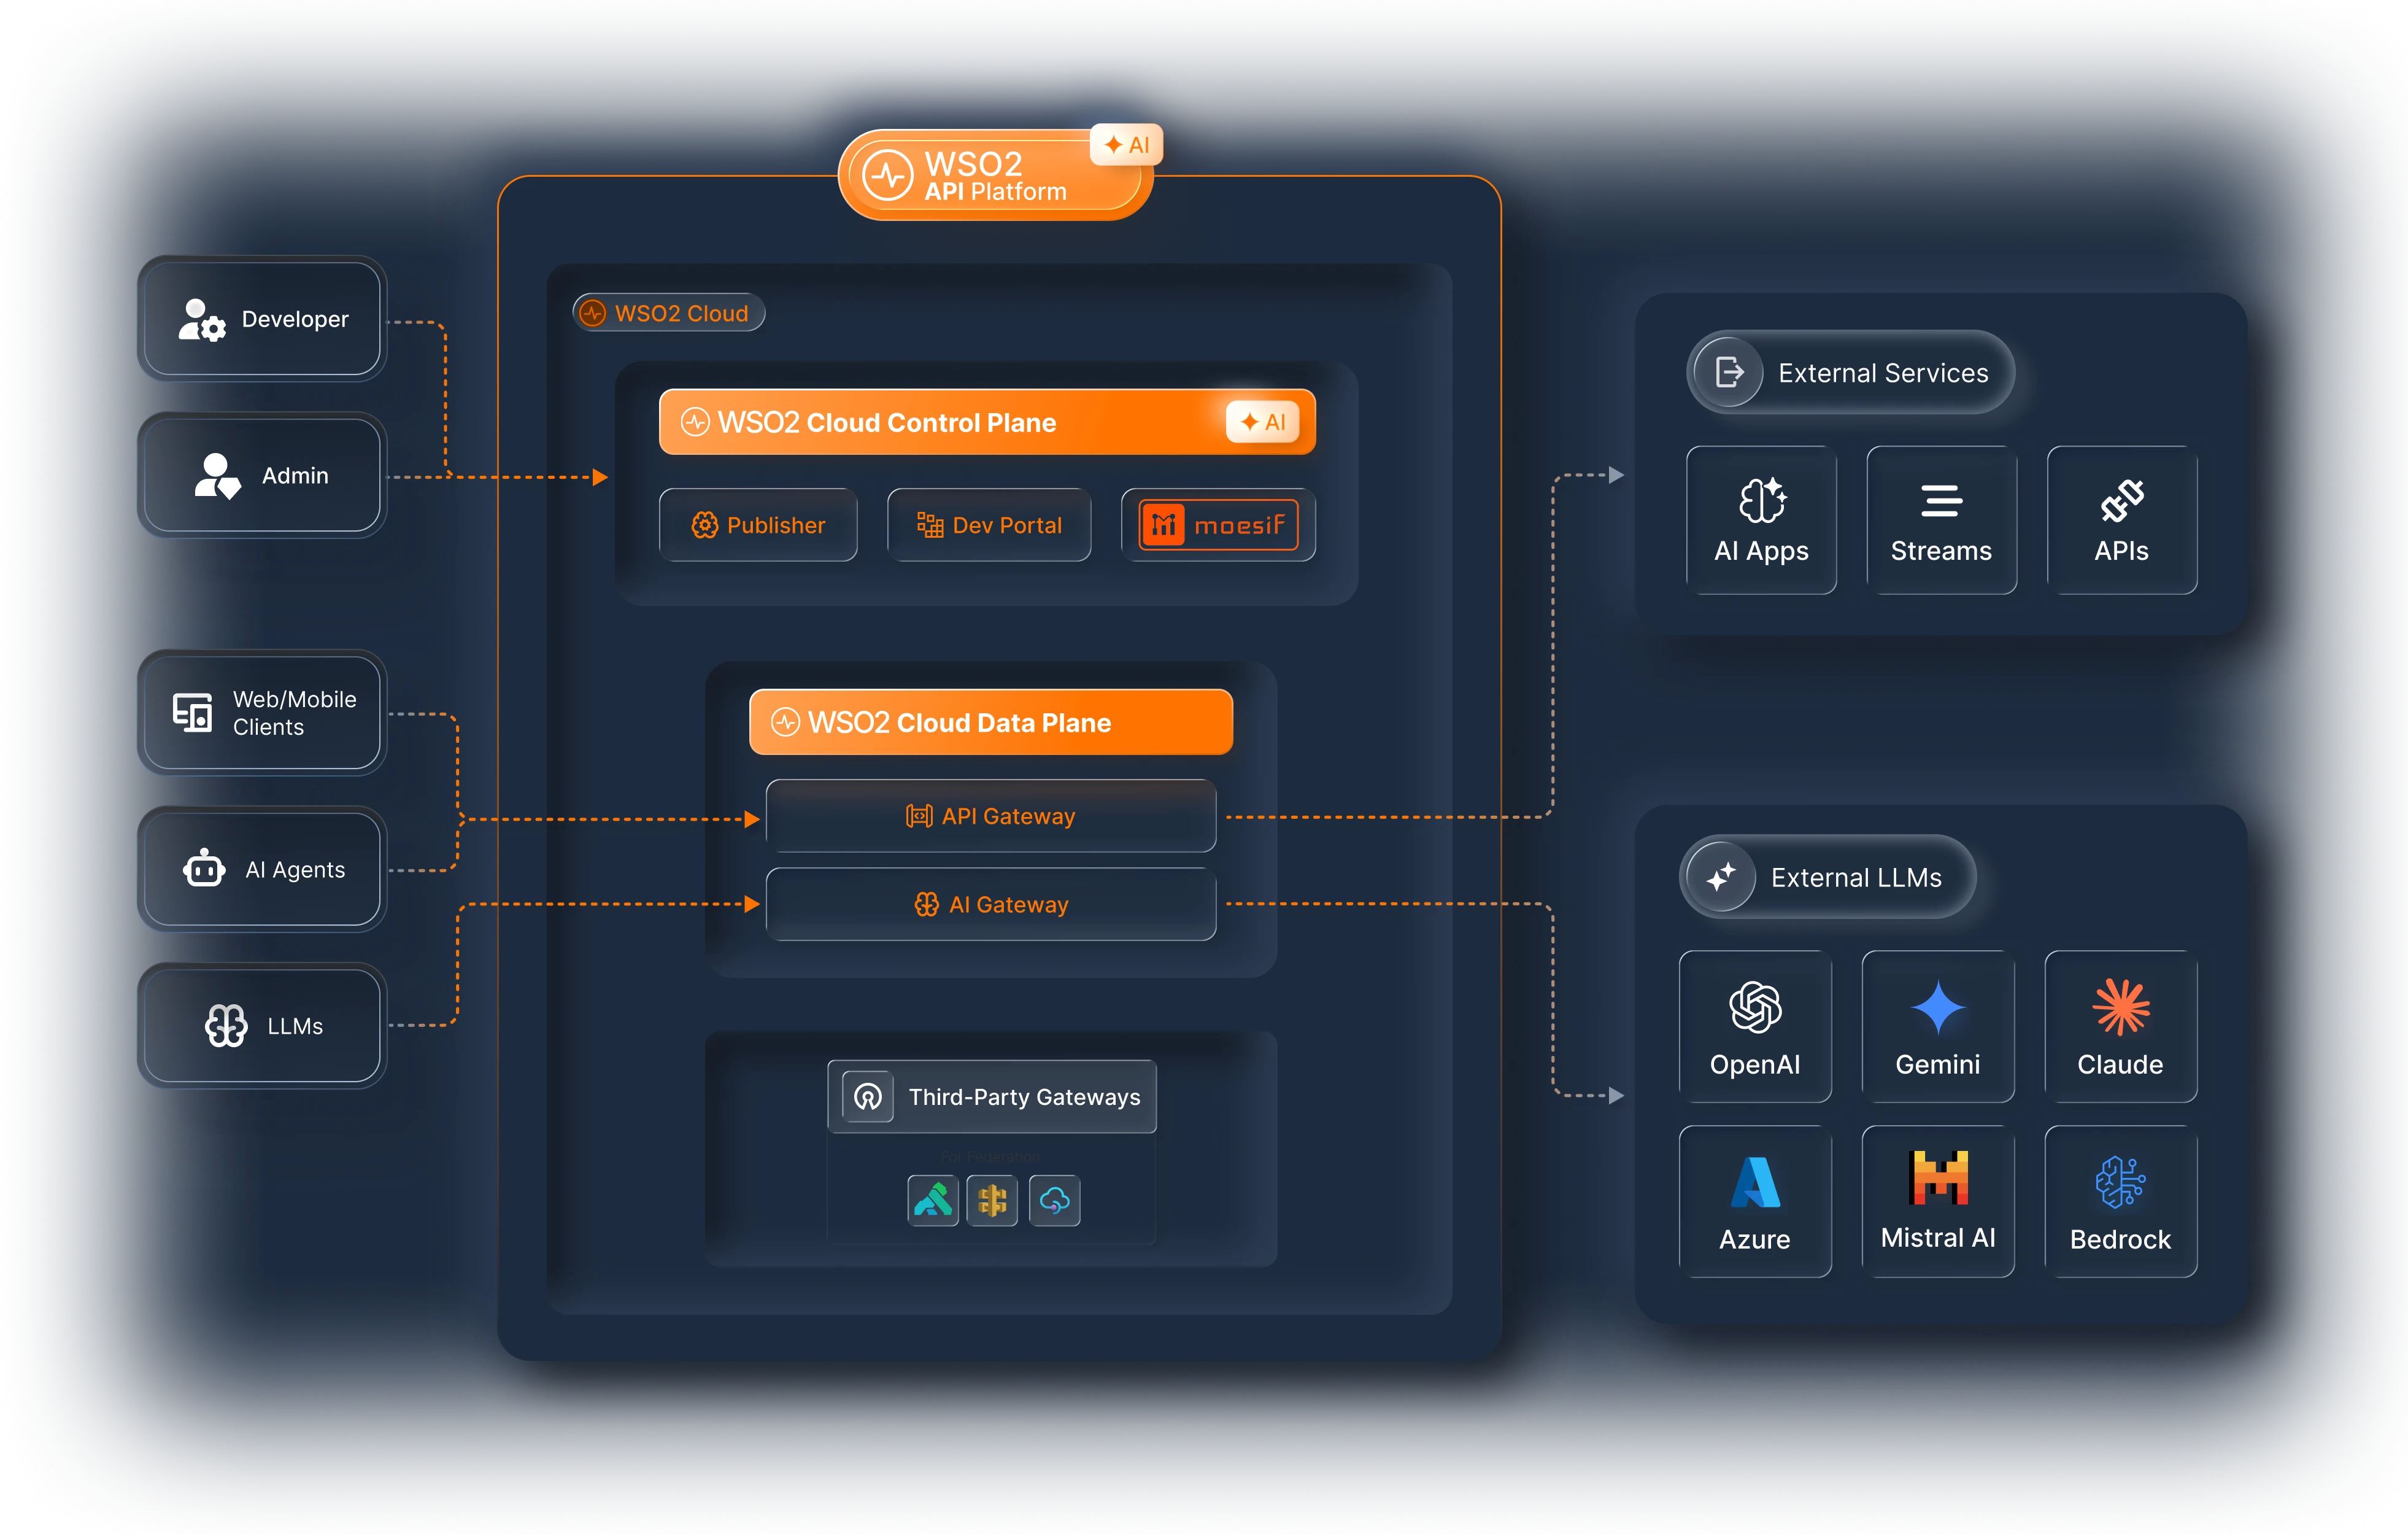Select the Mistral AI tile
Viewport: 2408px width, 1534px height.
(x=1938, y=1201)
